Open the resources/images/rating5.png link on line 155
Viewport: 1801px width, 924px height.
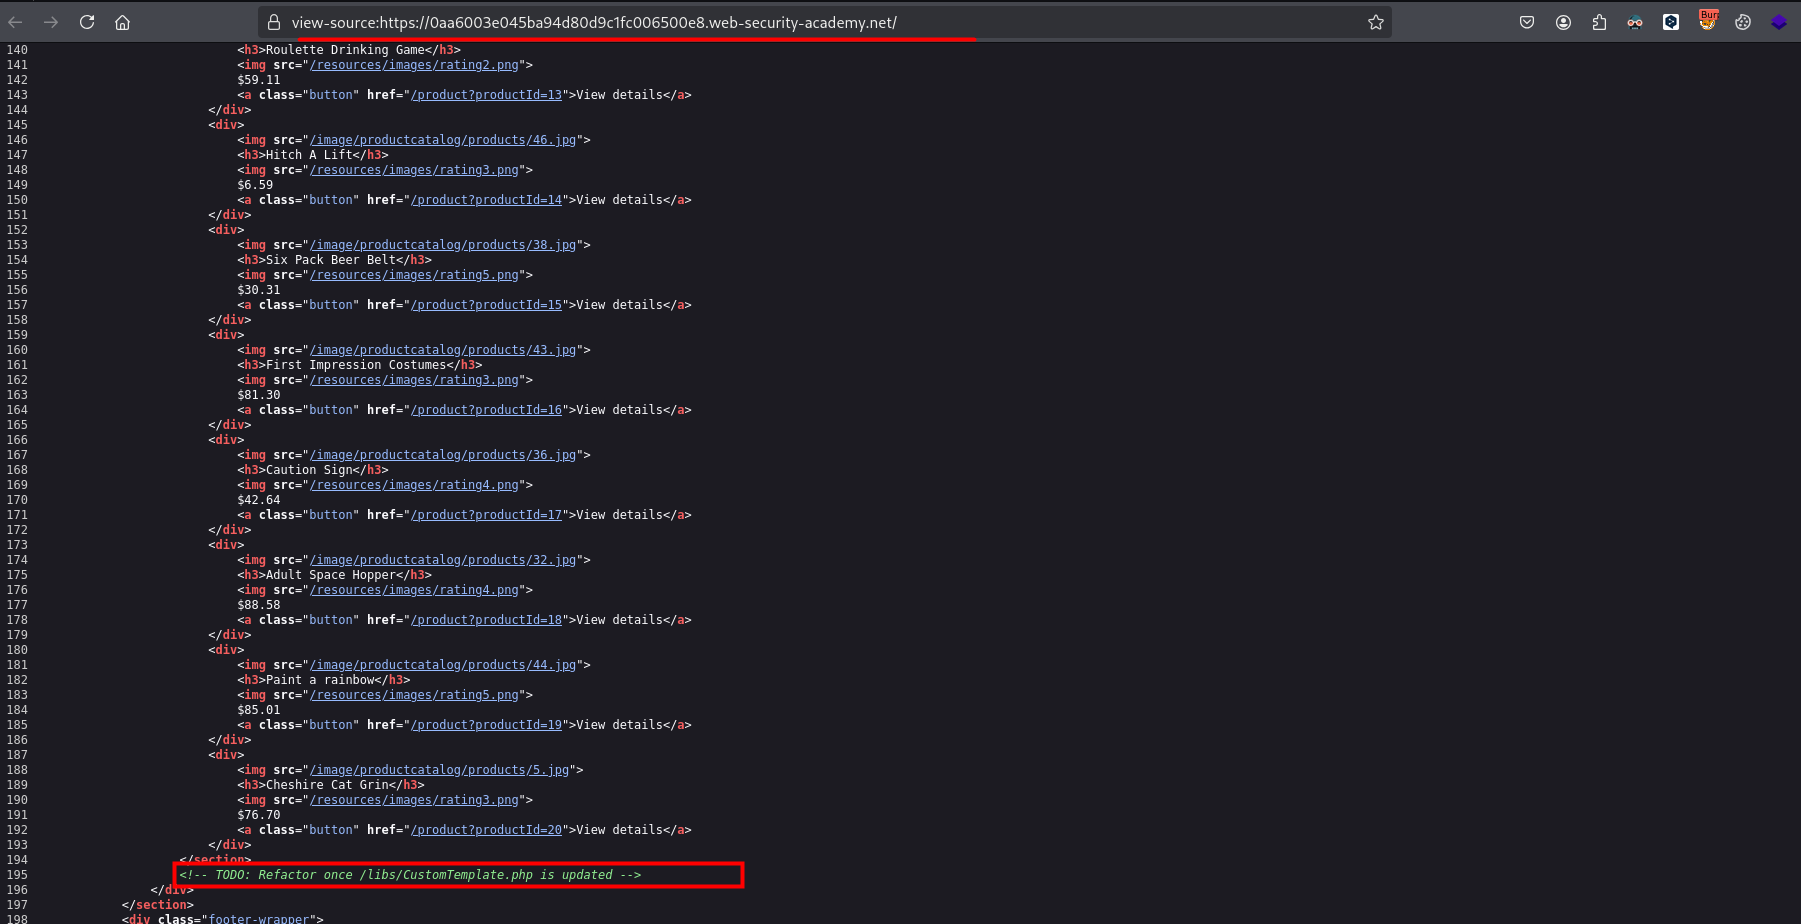(414, 275)
